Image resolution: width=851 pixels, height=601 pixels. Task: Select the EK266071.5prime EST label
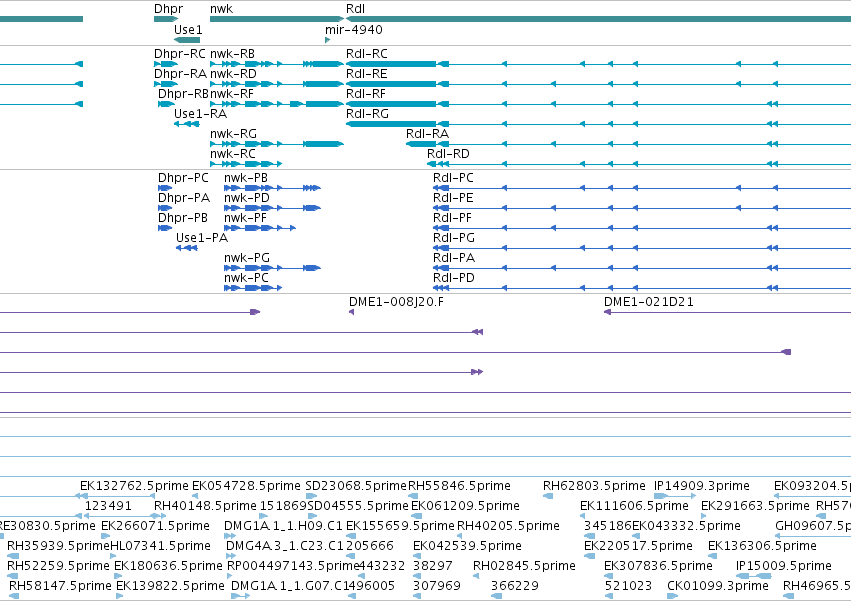(155, 526)
